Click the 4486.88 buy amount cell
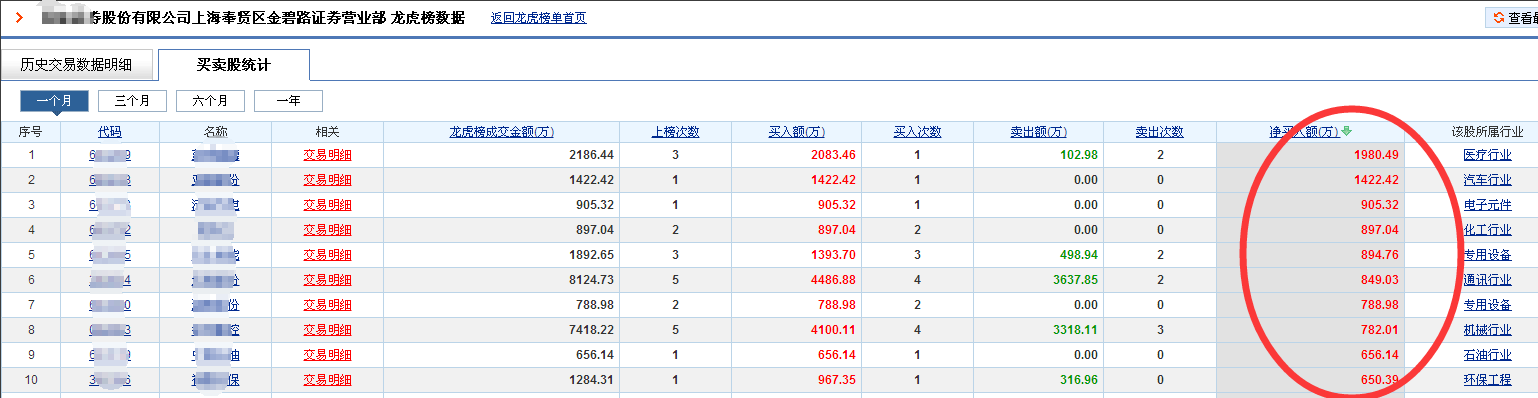Screen dimensions: 1538x398 click(832, 280)
